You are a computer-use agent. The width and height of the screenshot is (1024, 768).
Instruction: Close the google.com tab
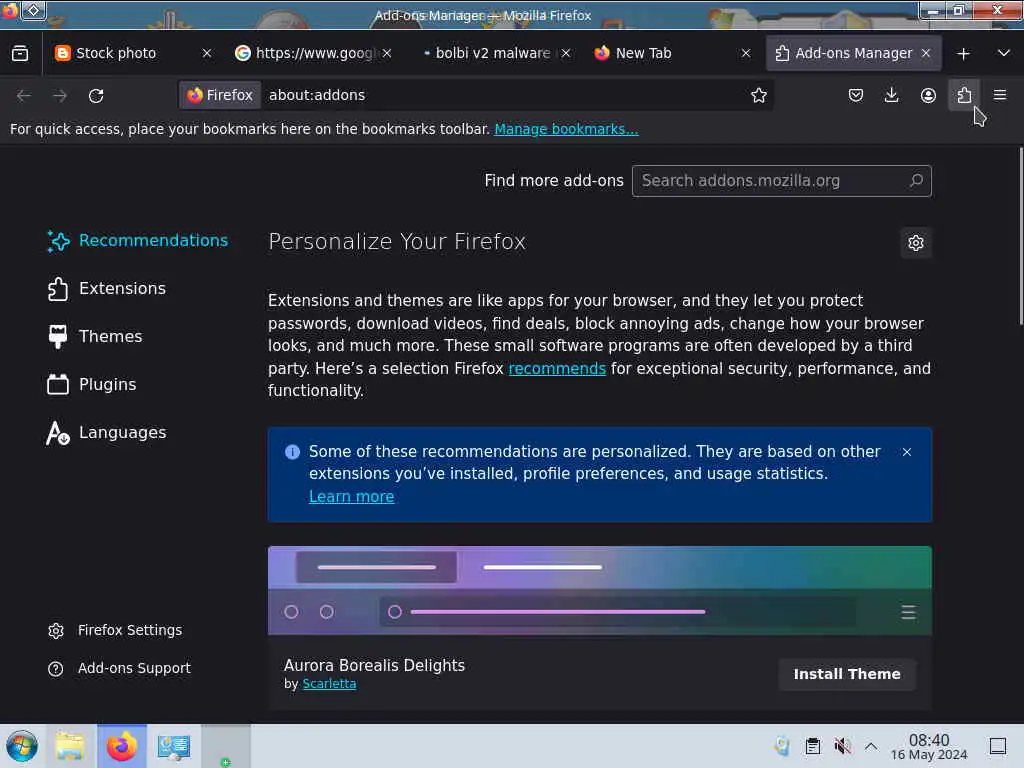pyautogui.click(x=387, y=54)
